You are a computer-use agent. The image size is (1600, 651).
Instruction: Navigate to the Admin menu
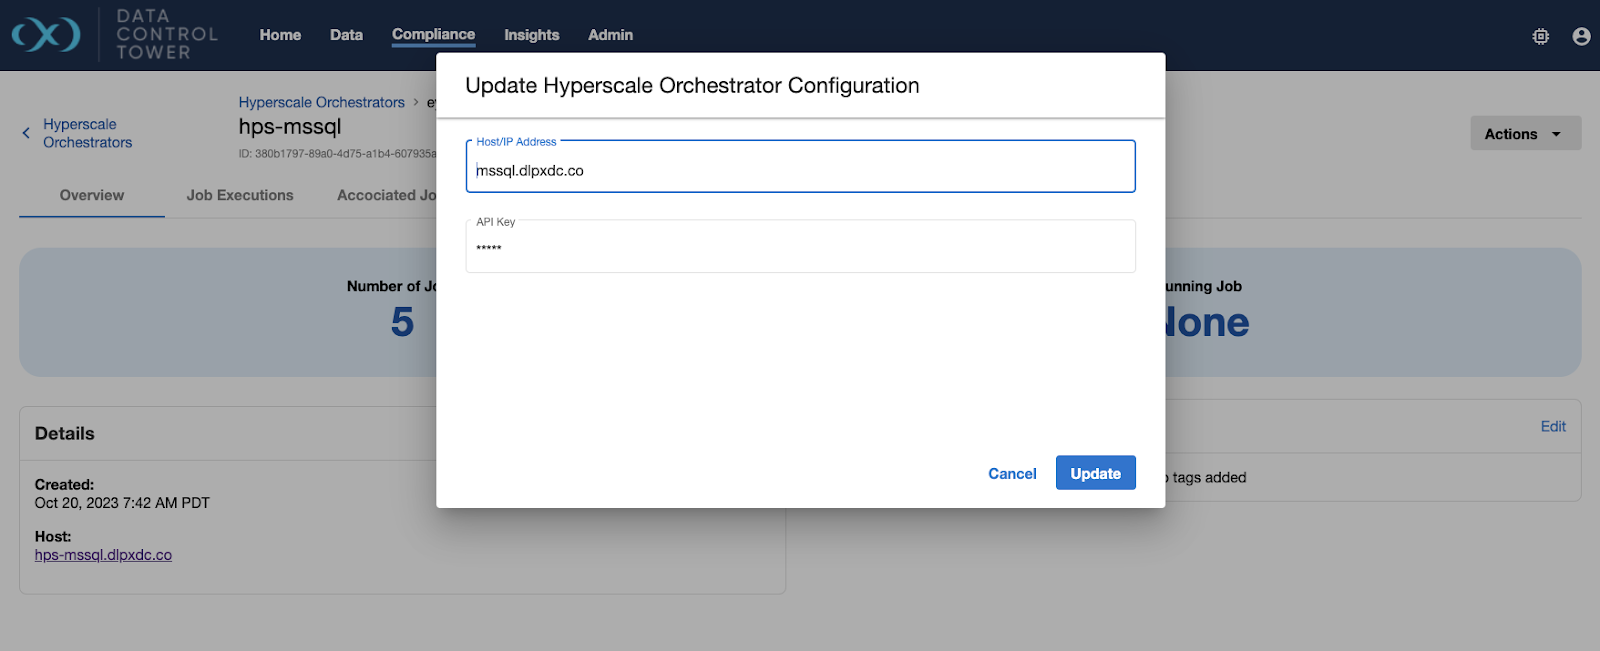(x=610, y=35)
